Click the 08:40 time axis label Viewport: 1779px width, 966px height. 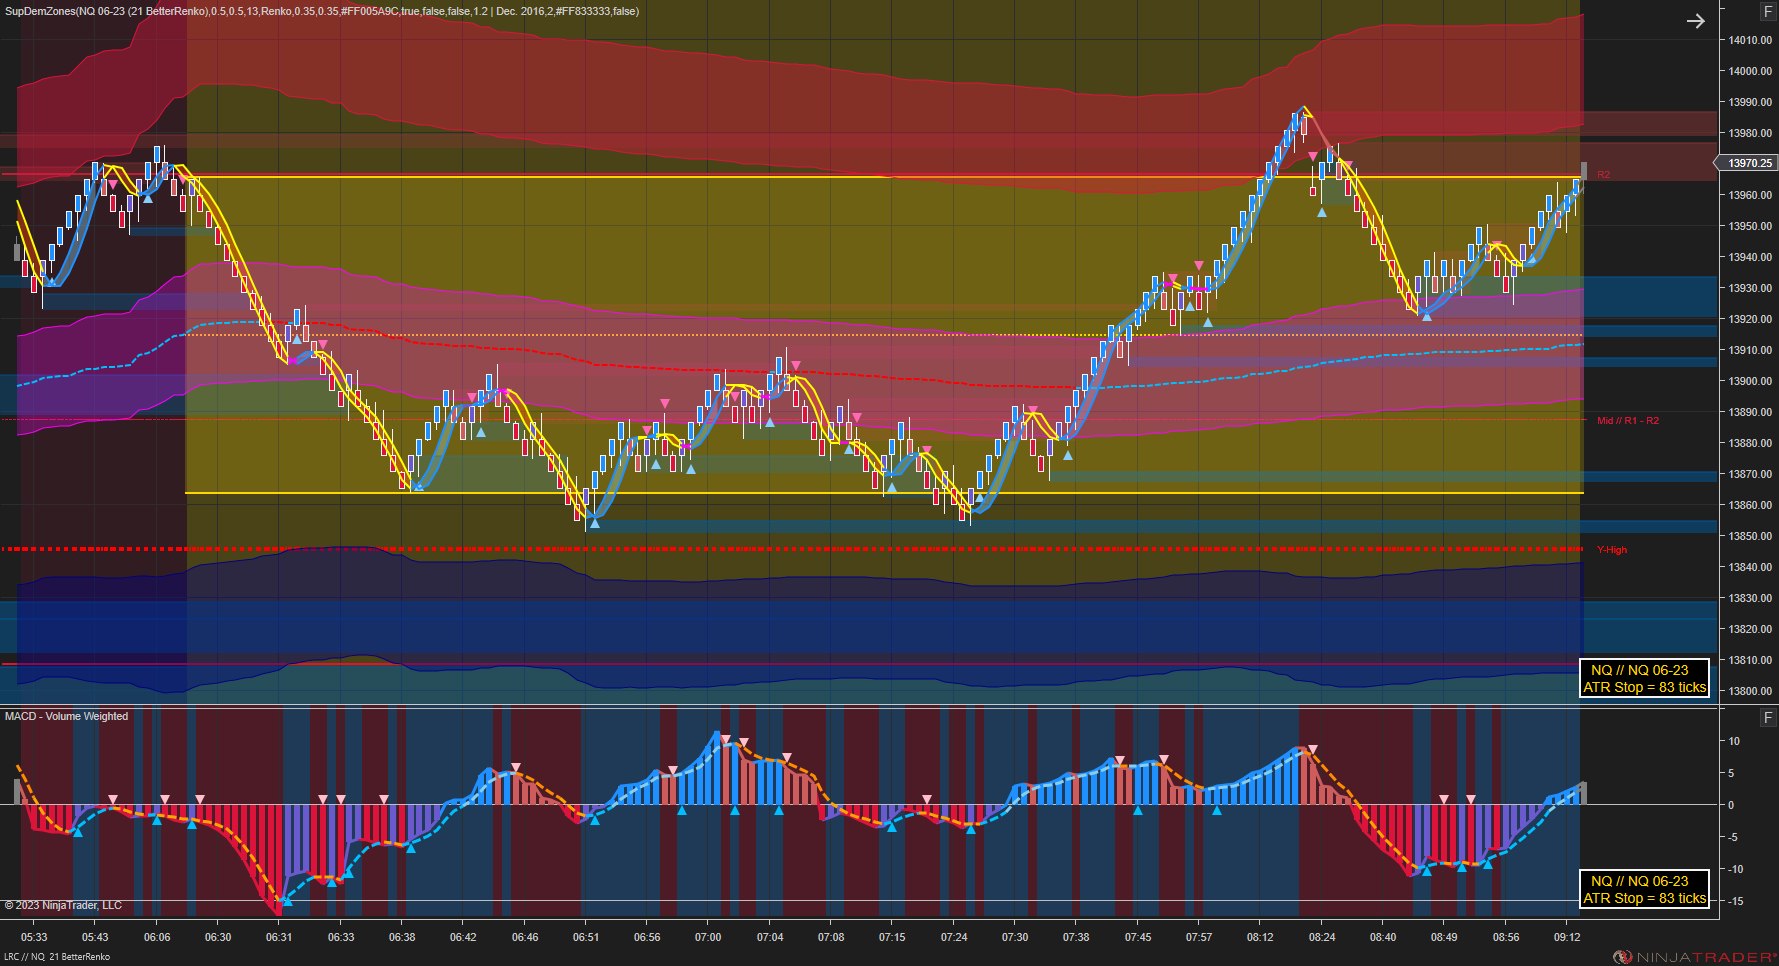1383,937
